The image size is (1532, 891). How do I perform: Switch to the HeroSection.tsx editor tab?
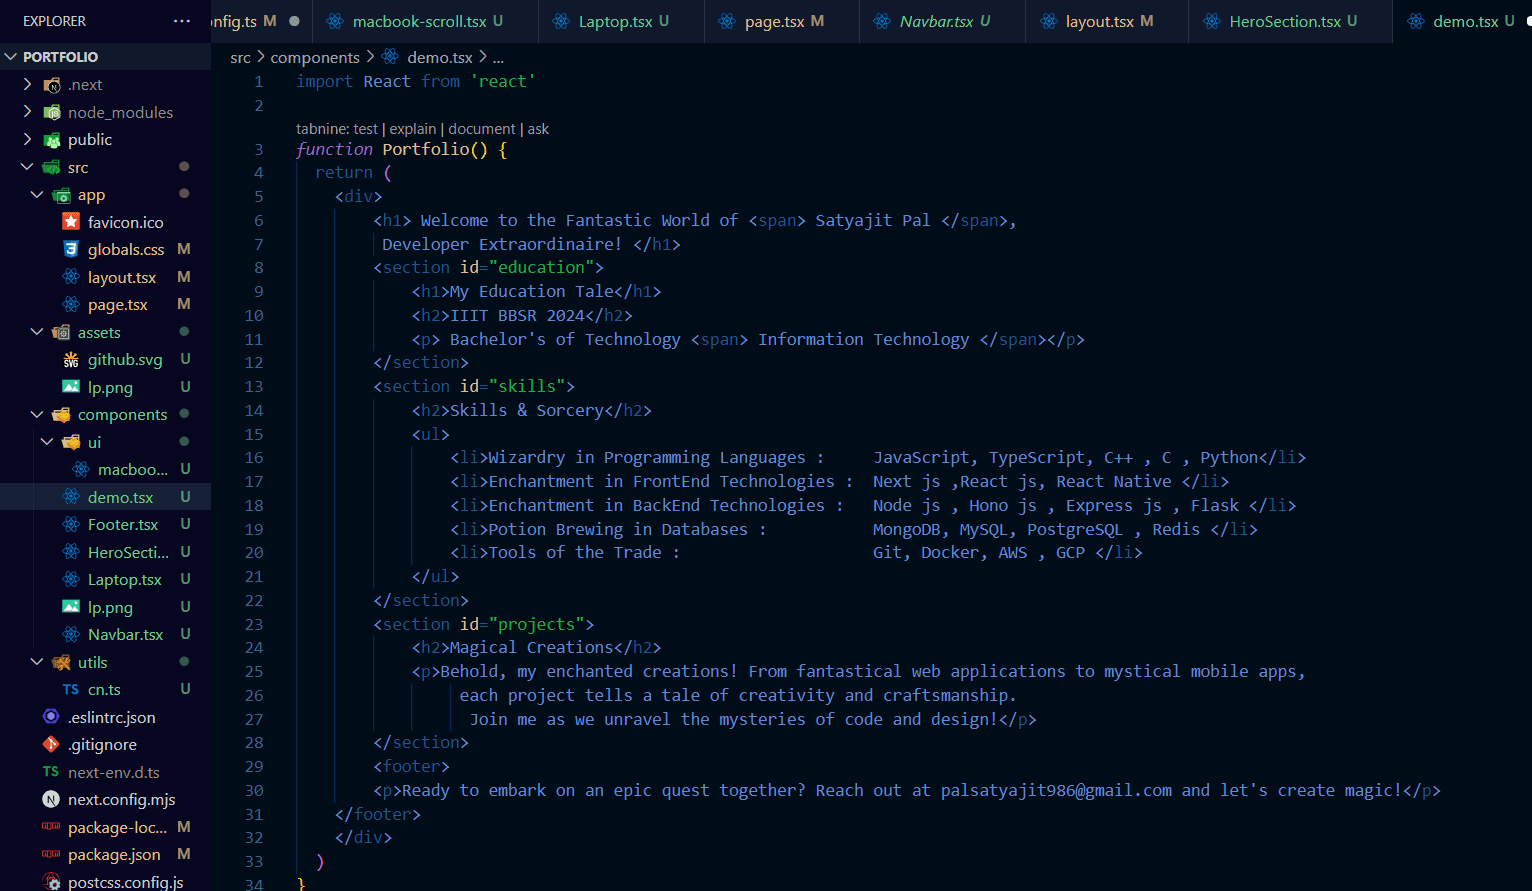[x=1290, y=21]
